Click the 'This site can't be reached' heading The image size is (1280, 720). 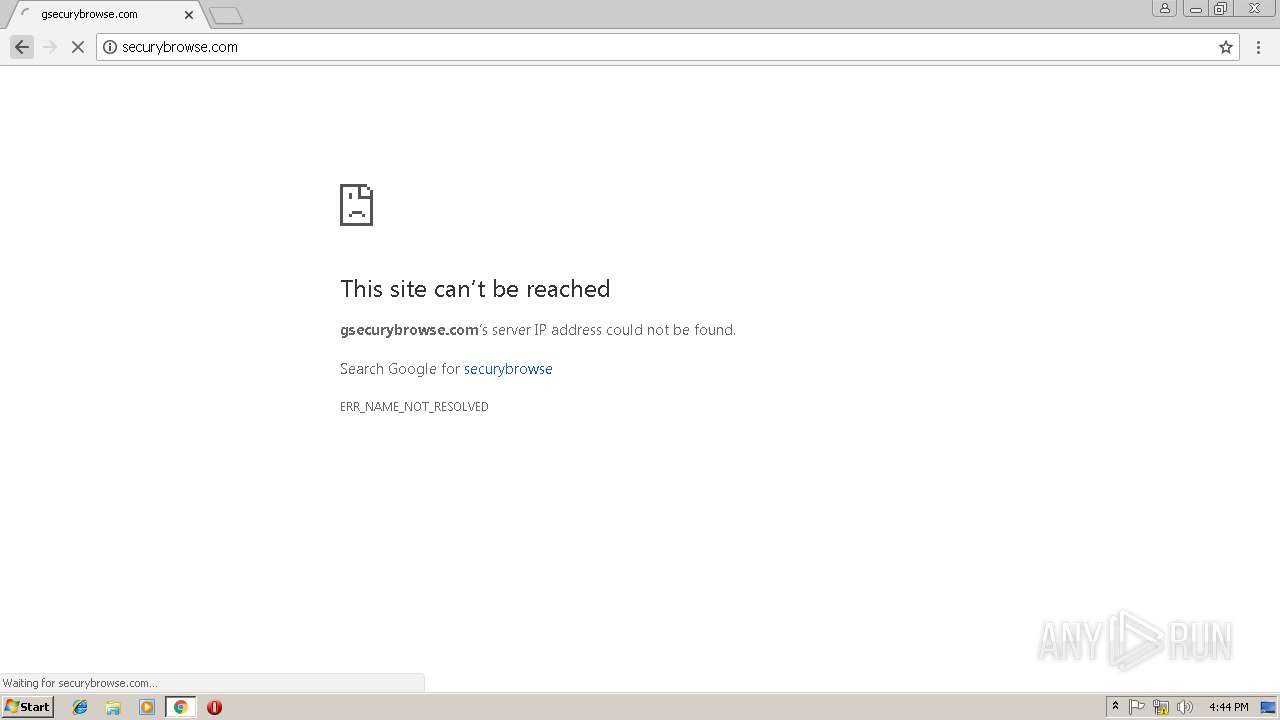475,289
